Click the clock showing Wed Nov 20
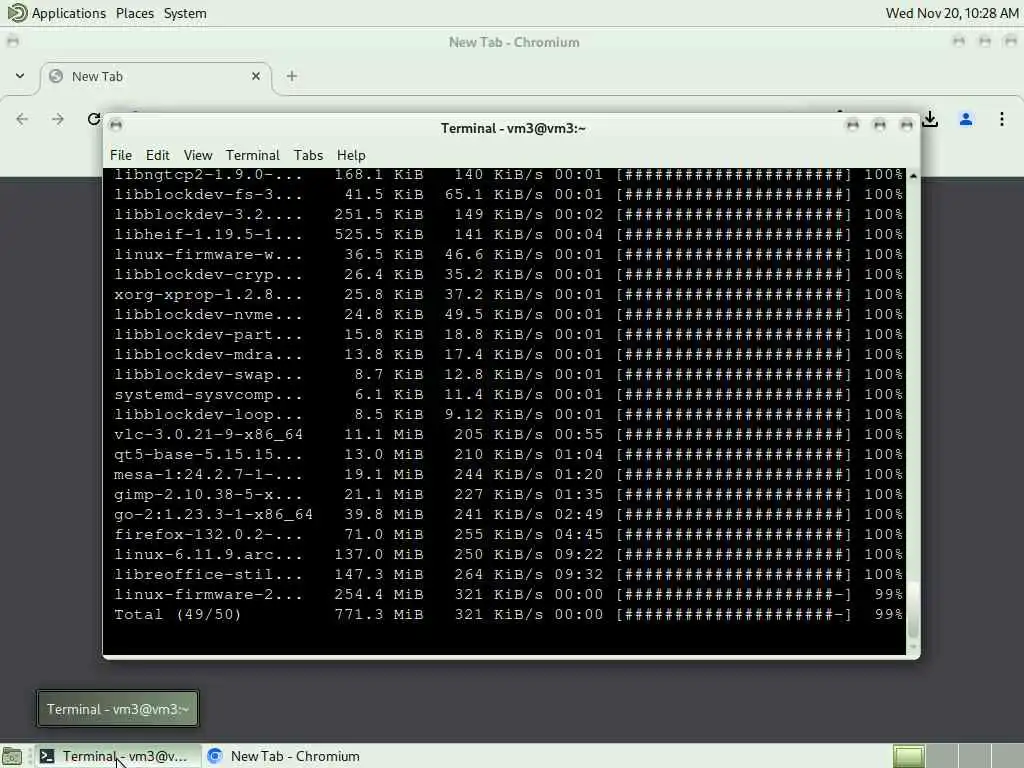This screenshot has height=768, width=1024. click(x=952, y=13)
